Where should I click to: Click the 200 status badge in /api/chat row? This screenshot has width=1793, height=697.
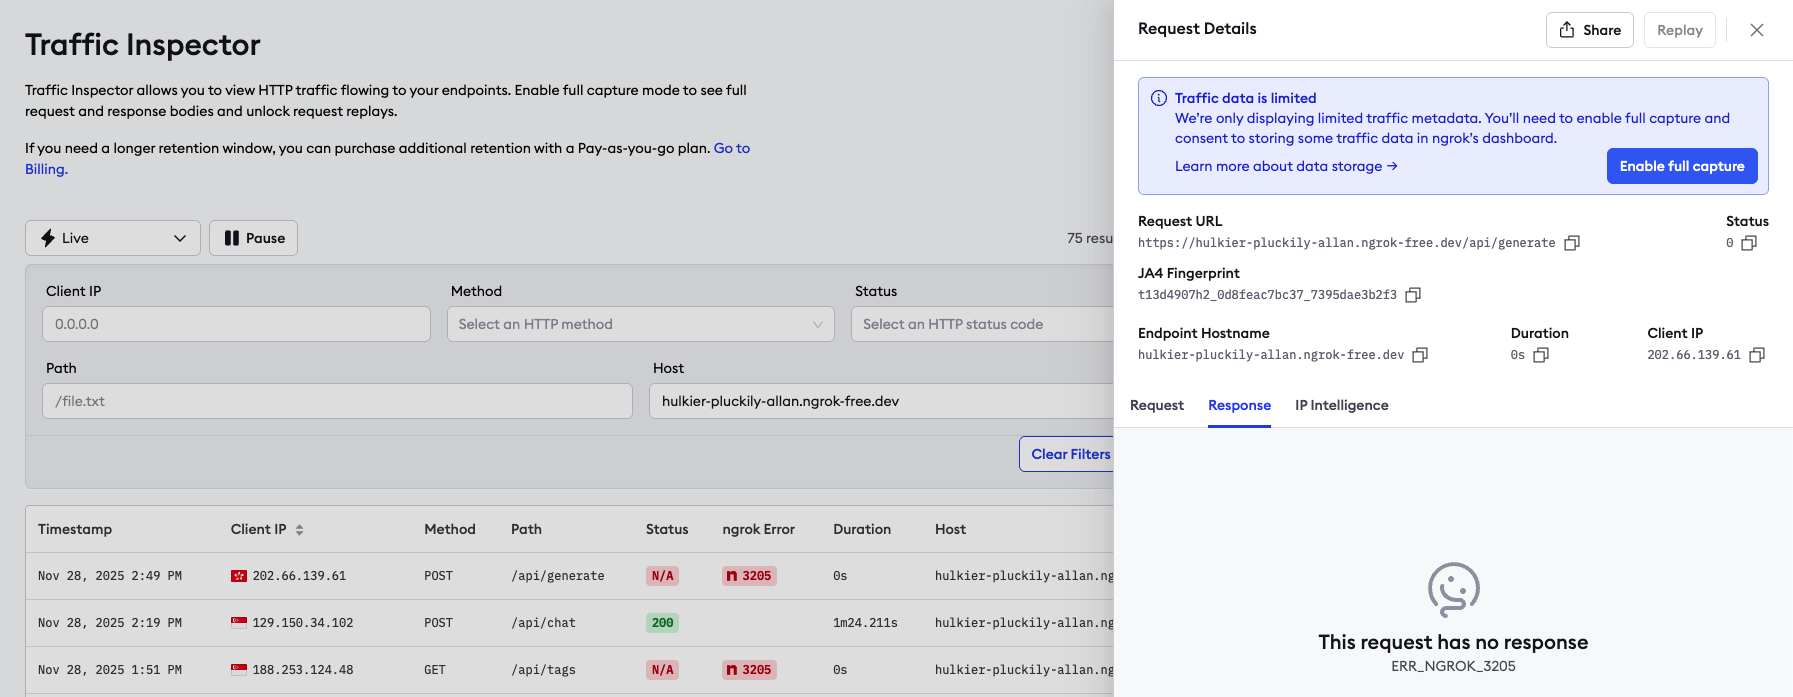[x=662, y=623]
